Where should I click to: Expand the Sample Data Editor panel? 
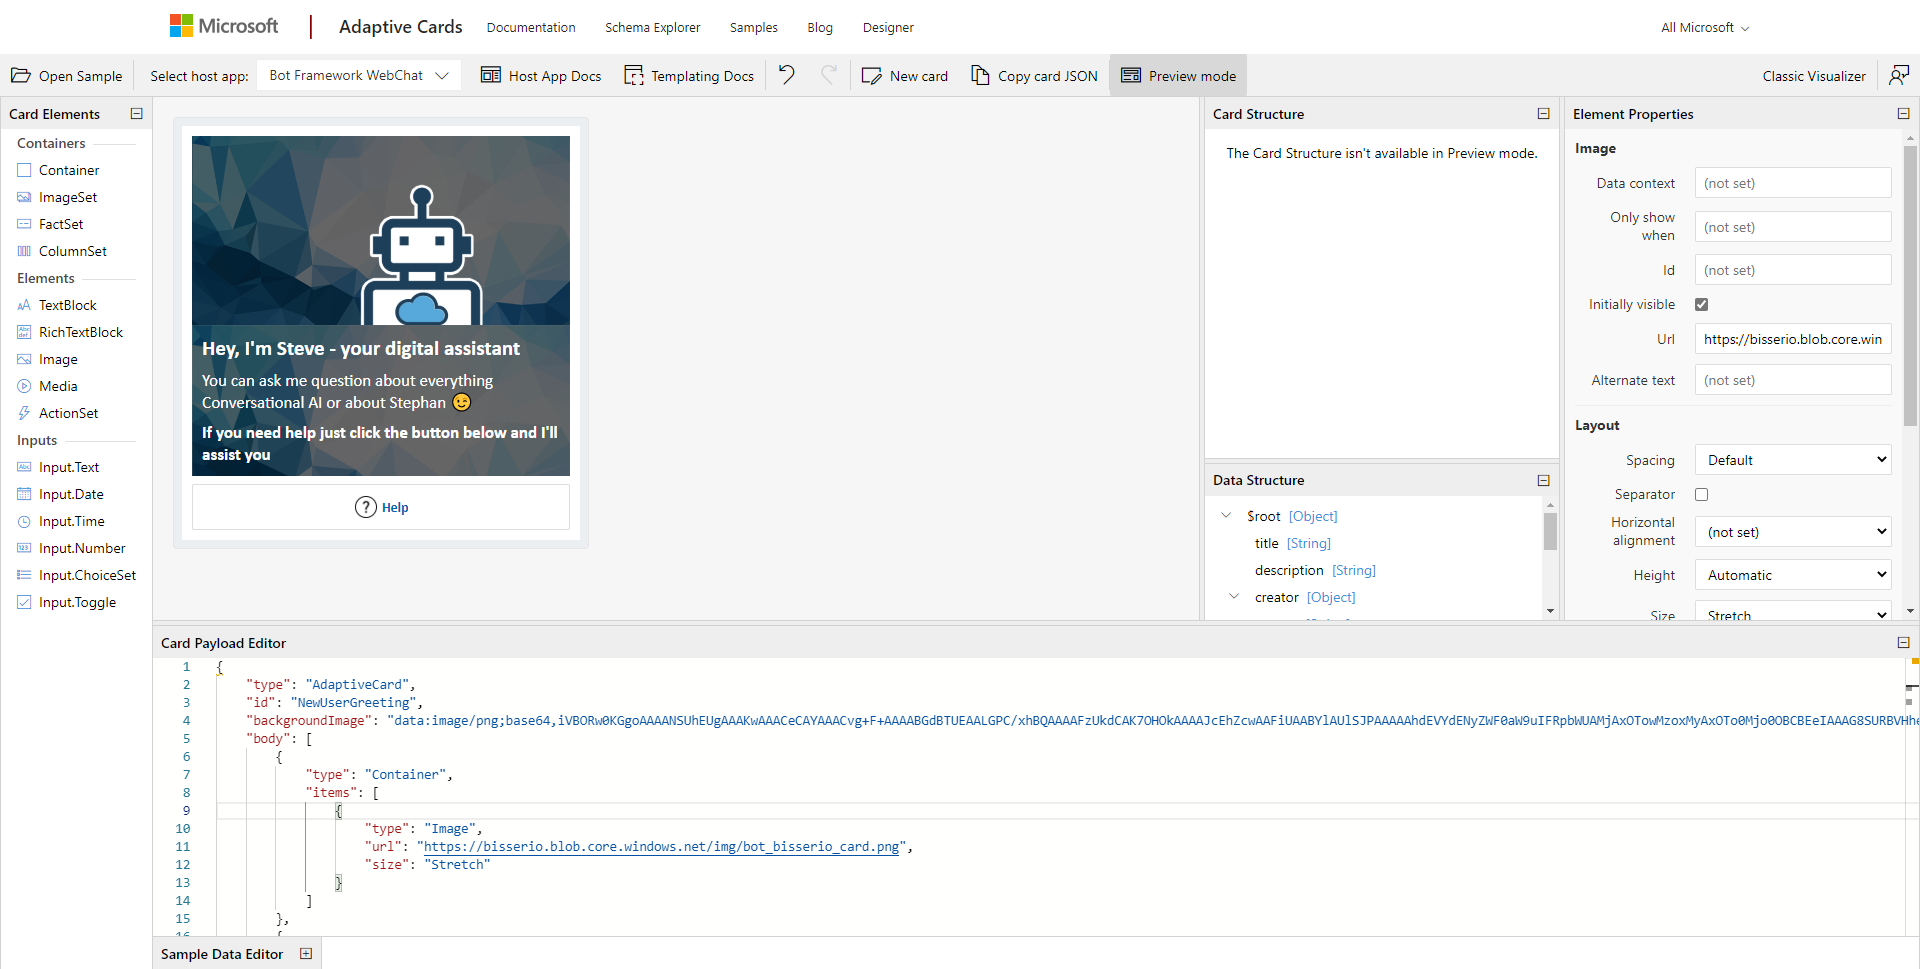coord(306,954)
